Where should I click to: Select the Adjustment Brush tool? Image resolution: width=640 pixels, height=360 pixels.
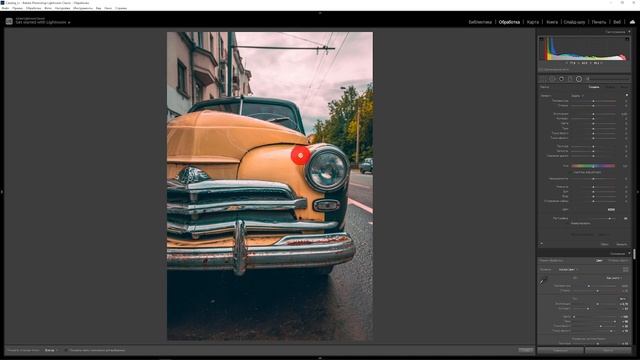tap(588, 79)
